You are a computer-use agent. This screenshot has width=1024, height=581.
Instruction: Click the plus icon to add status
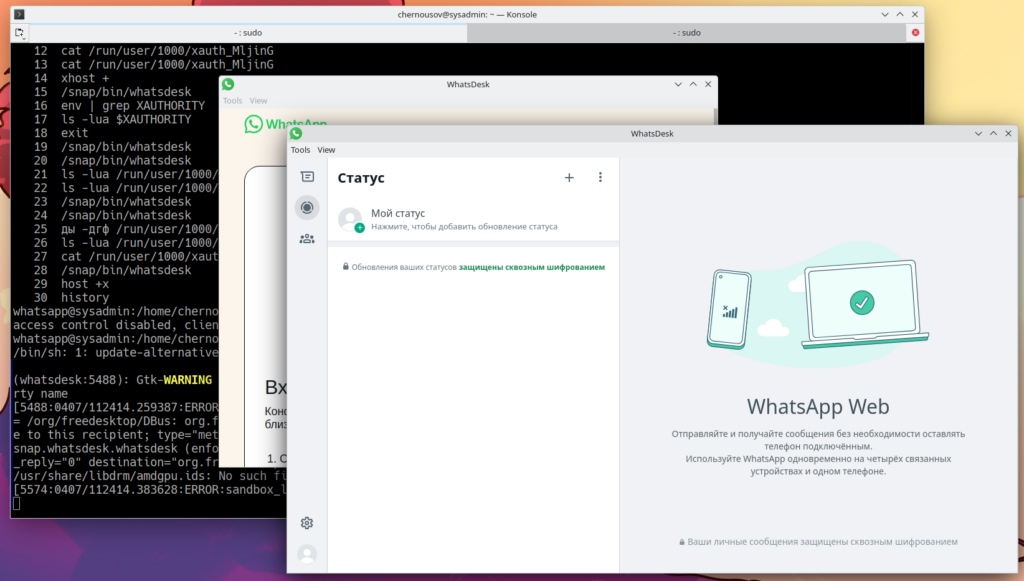[569, 178]
